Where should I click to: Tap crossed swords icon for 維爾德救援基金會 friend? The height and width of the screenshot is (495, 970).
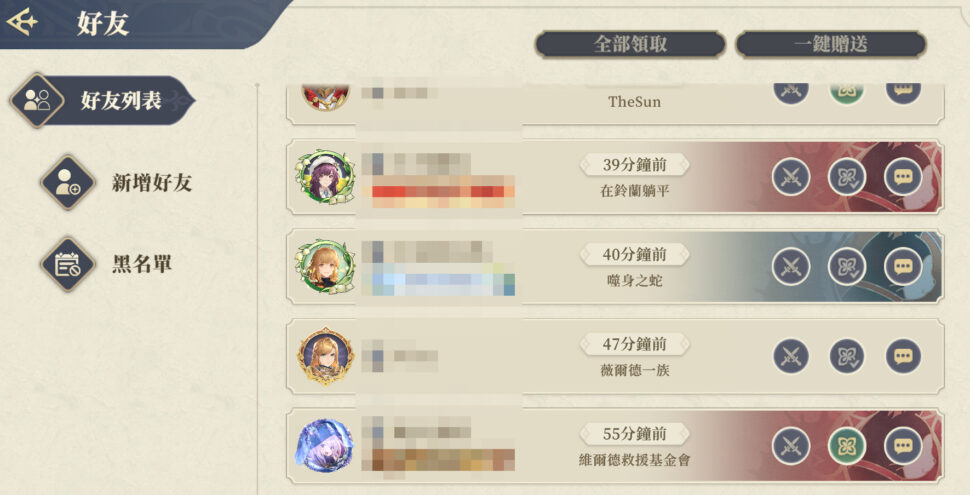click(x=791, y=446)
